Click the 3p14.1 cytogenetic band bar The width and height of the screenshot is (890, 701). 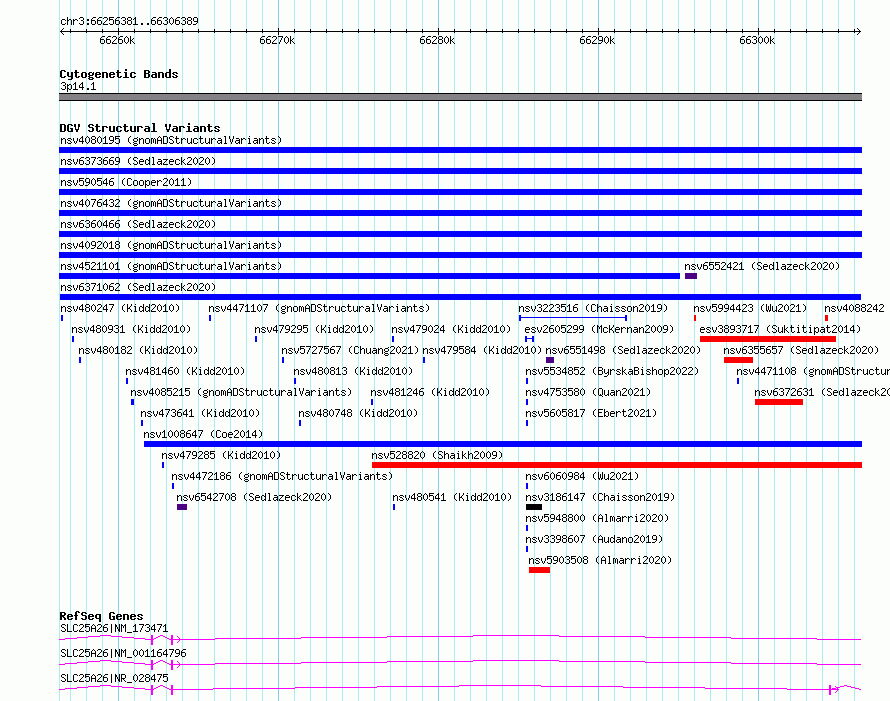pos(460,97)
